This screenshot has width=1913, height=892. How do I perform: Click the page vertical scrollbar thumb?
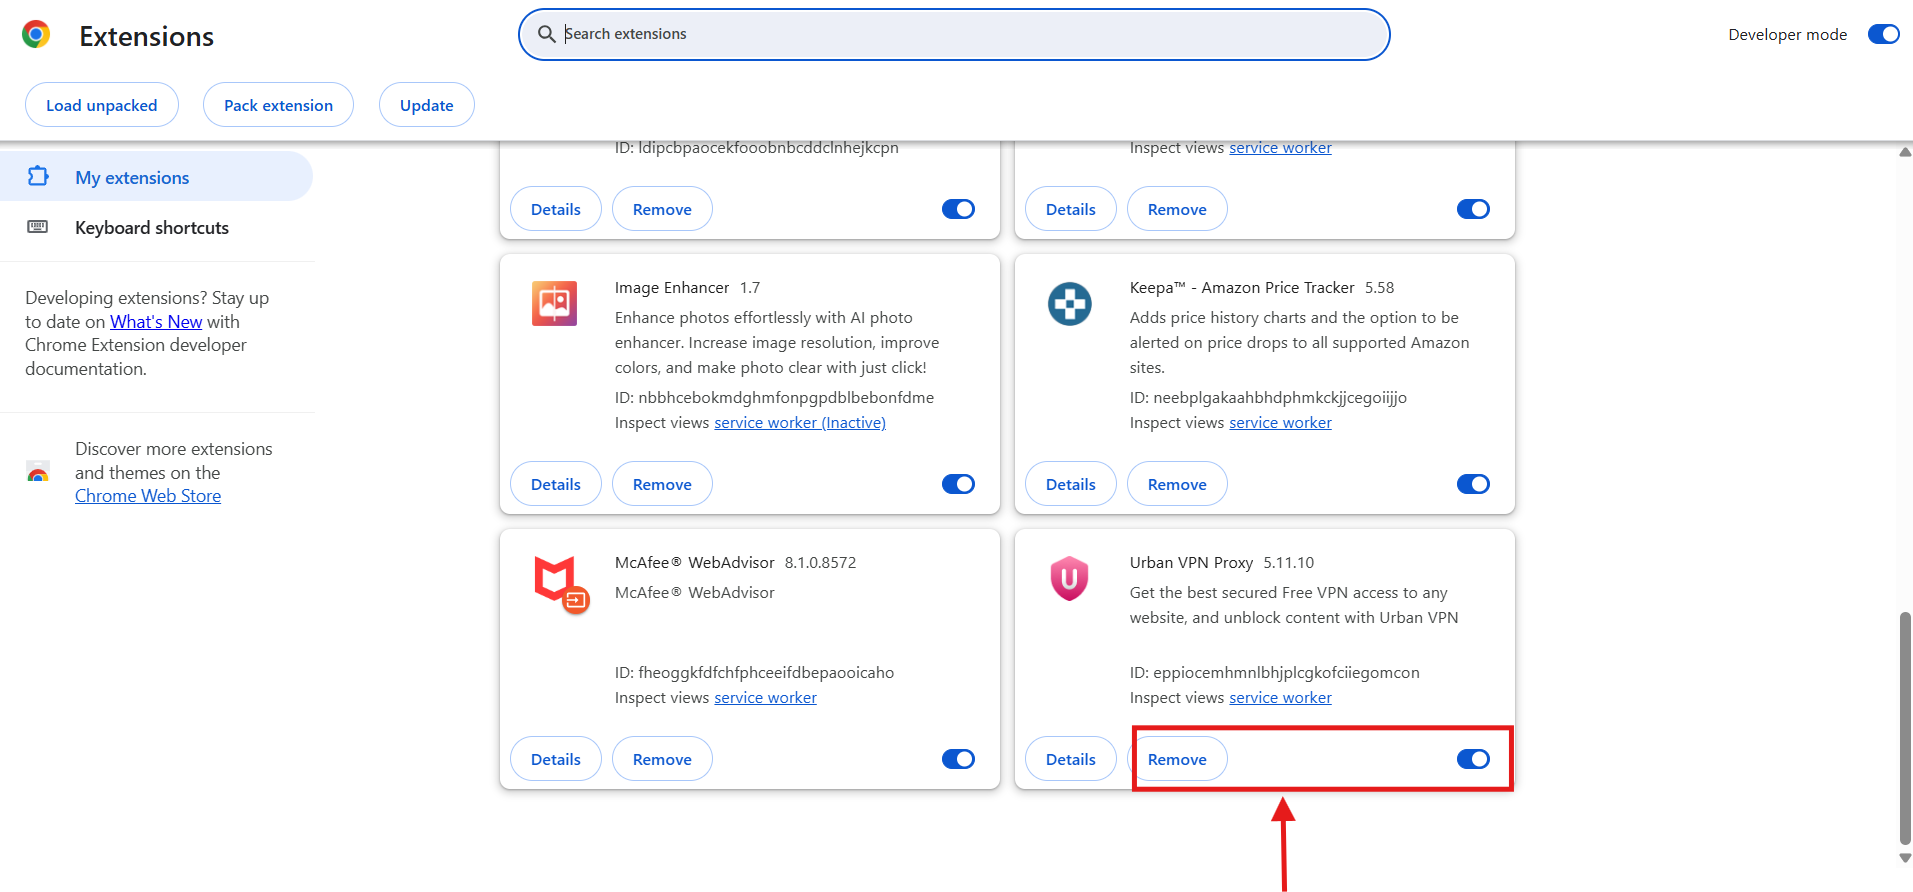point(1905,728)
